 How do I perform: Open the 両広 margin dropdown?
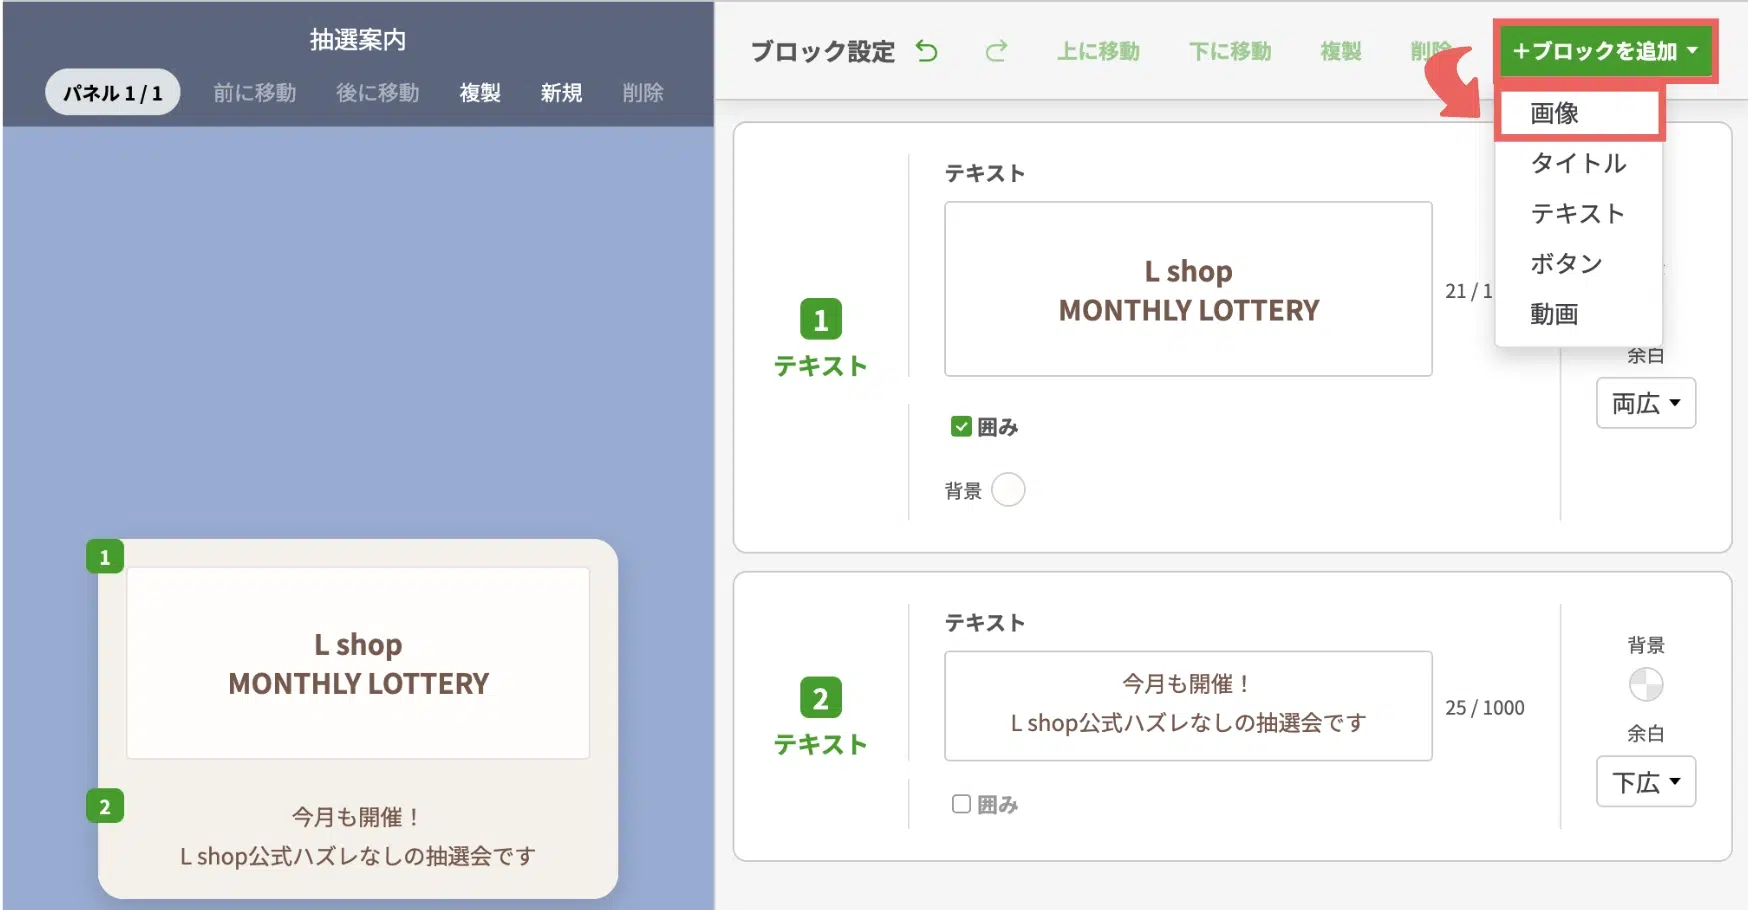pos(1646,403)
